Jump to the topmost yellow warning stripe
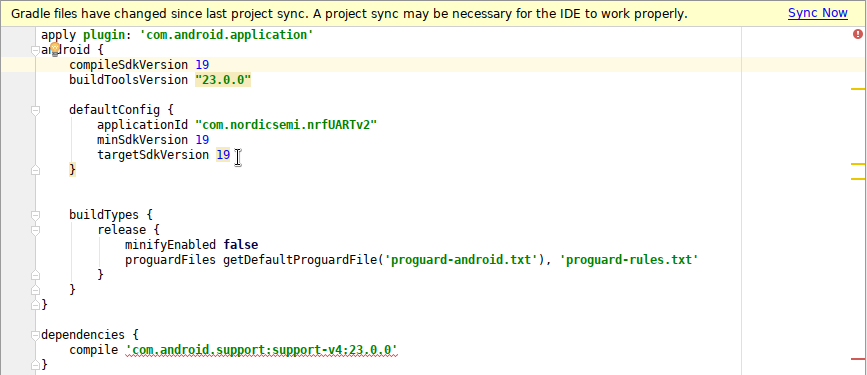 pos(858,88)
